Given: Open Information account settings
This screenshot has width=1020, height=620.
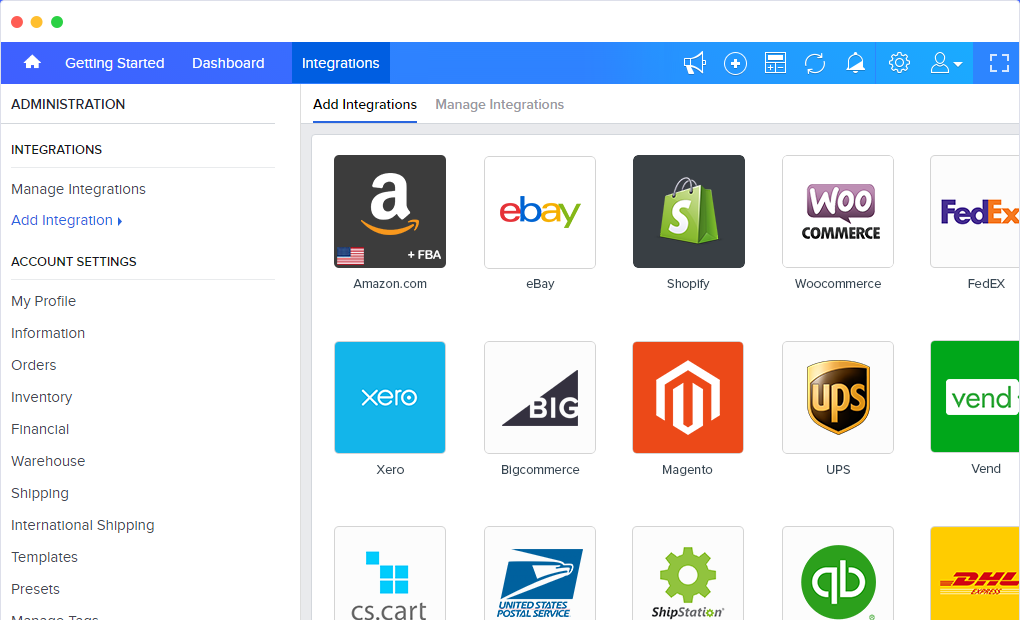Looking at the screenshot, I should tap(48, 333).
